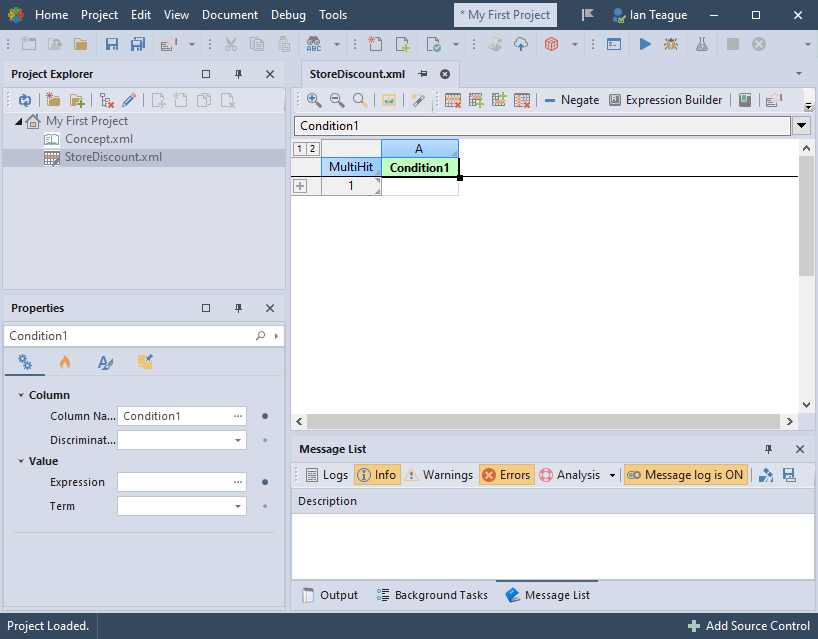Open the Term dropdown in Properties

pos(238,506)
